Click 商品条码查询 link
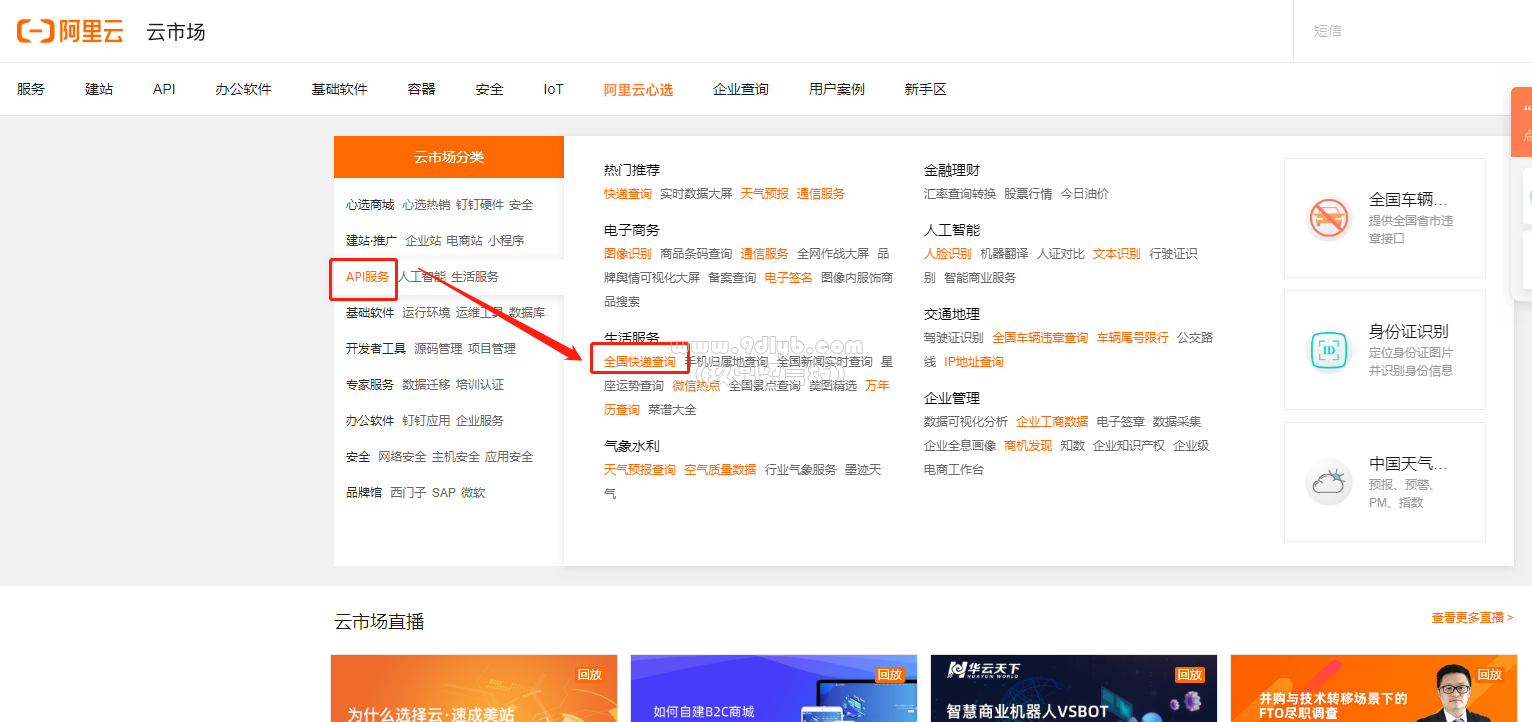Viewport: 1532px width, 722px height. click(696, 254)
